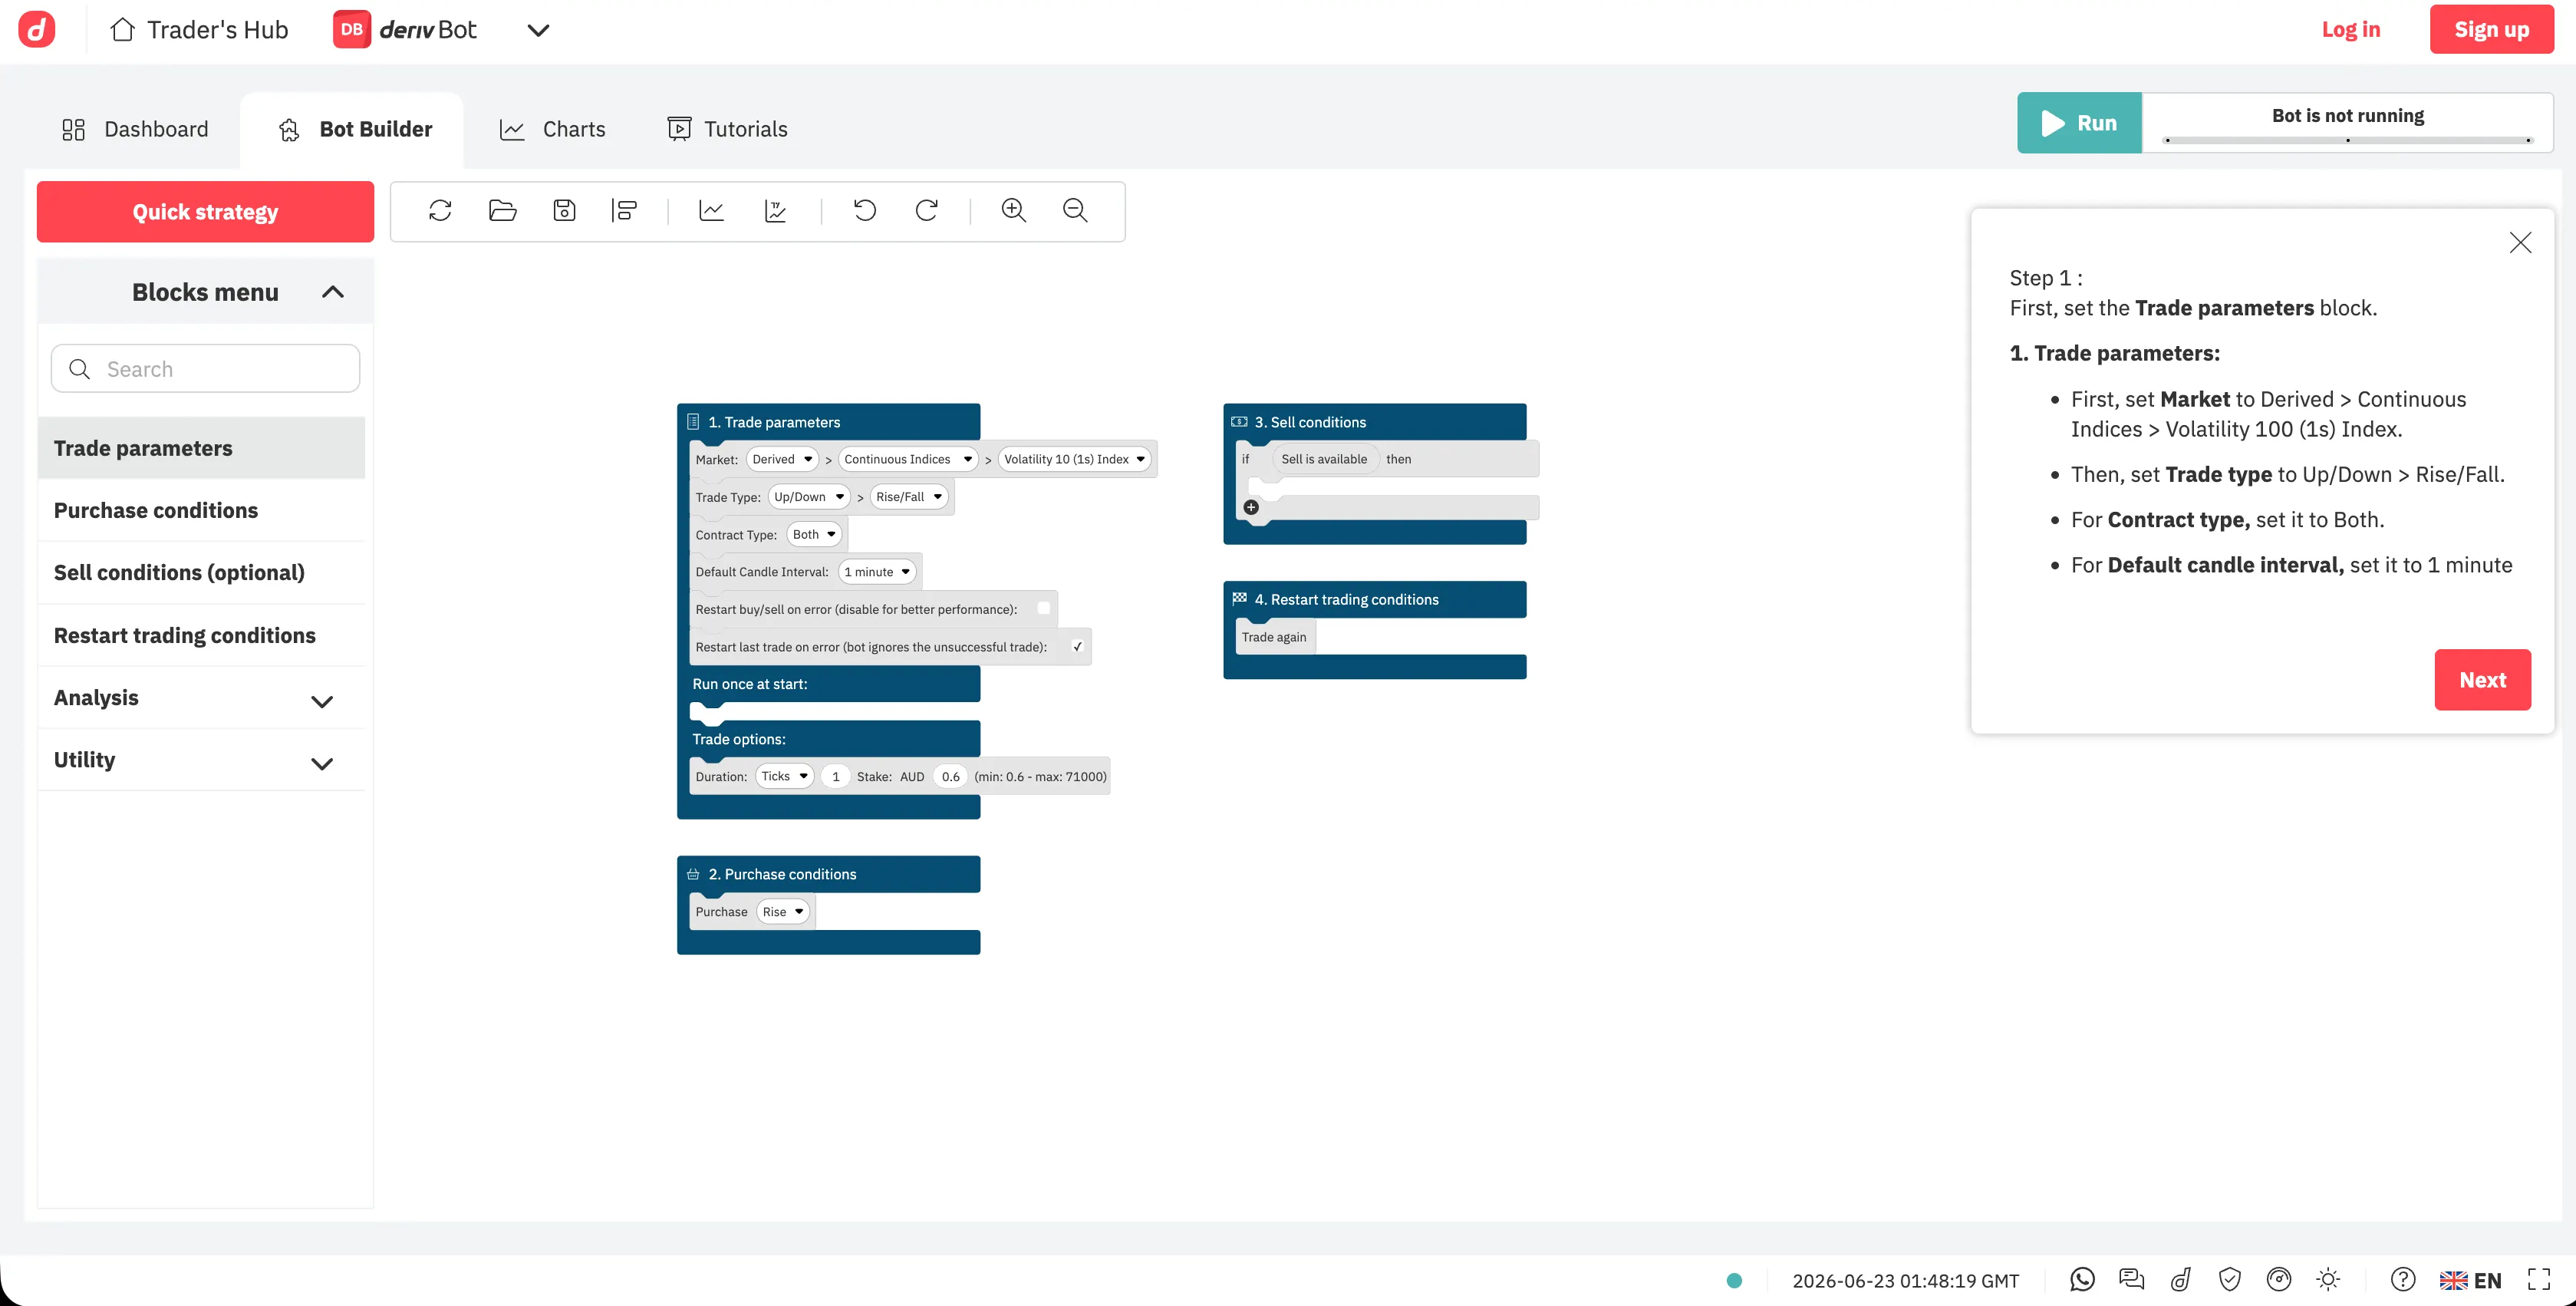Click the Purchase conditions block header icon
The image size is (2576, 1306).
[693, 874]
